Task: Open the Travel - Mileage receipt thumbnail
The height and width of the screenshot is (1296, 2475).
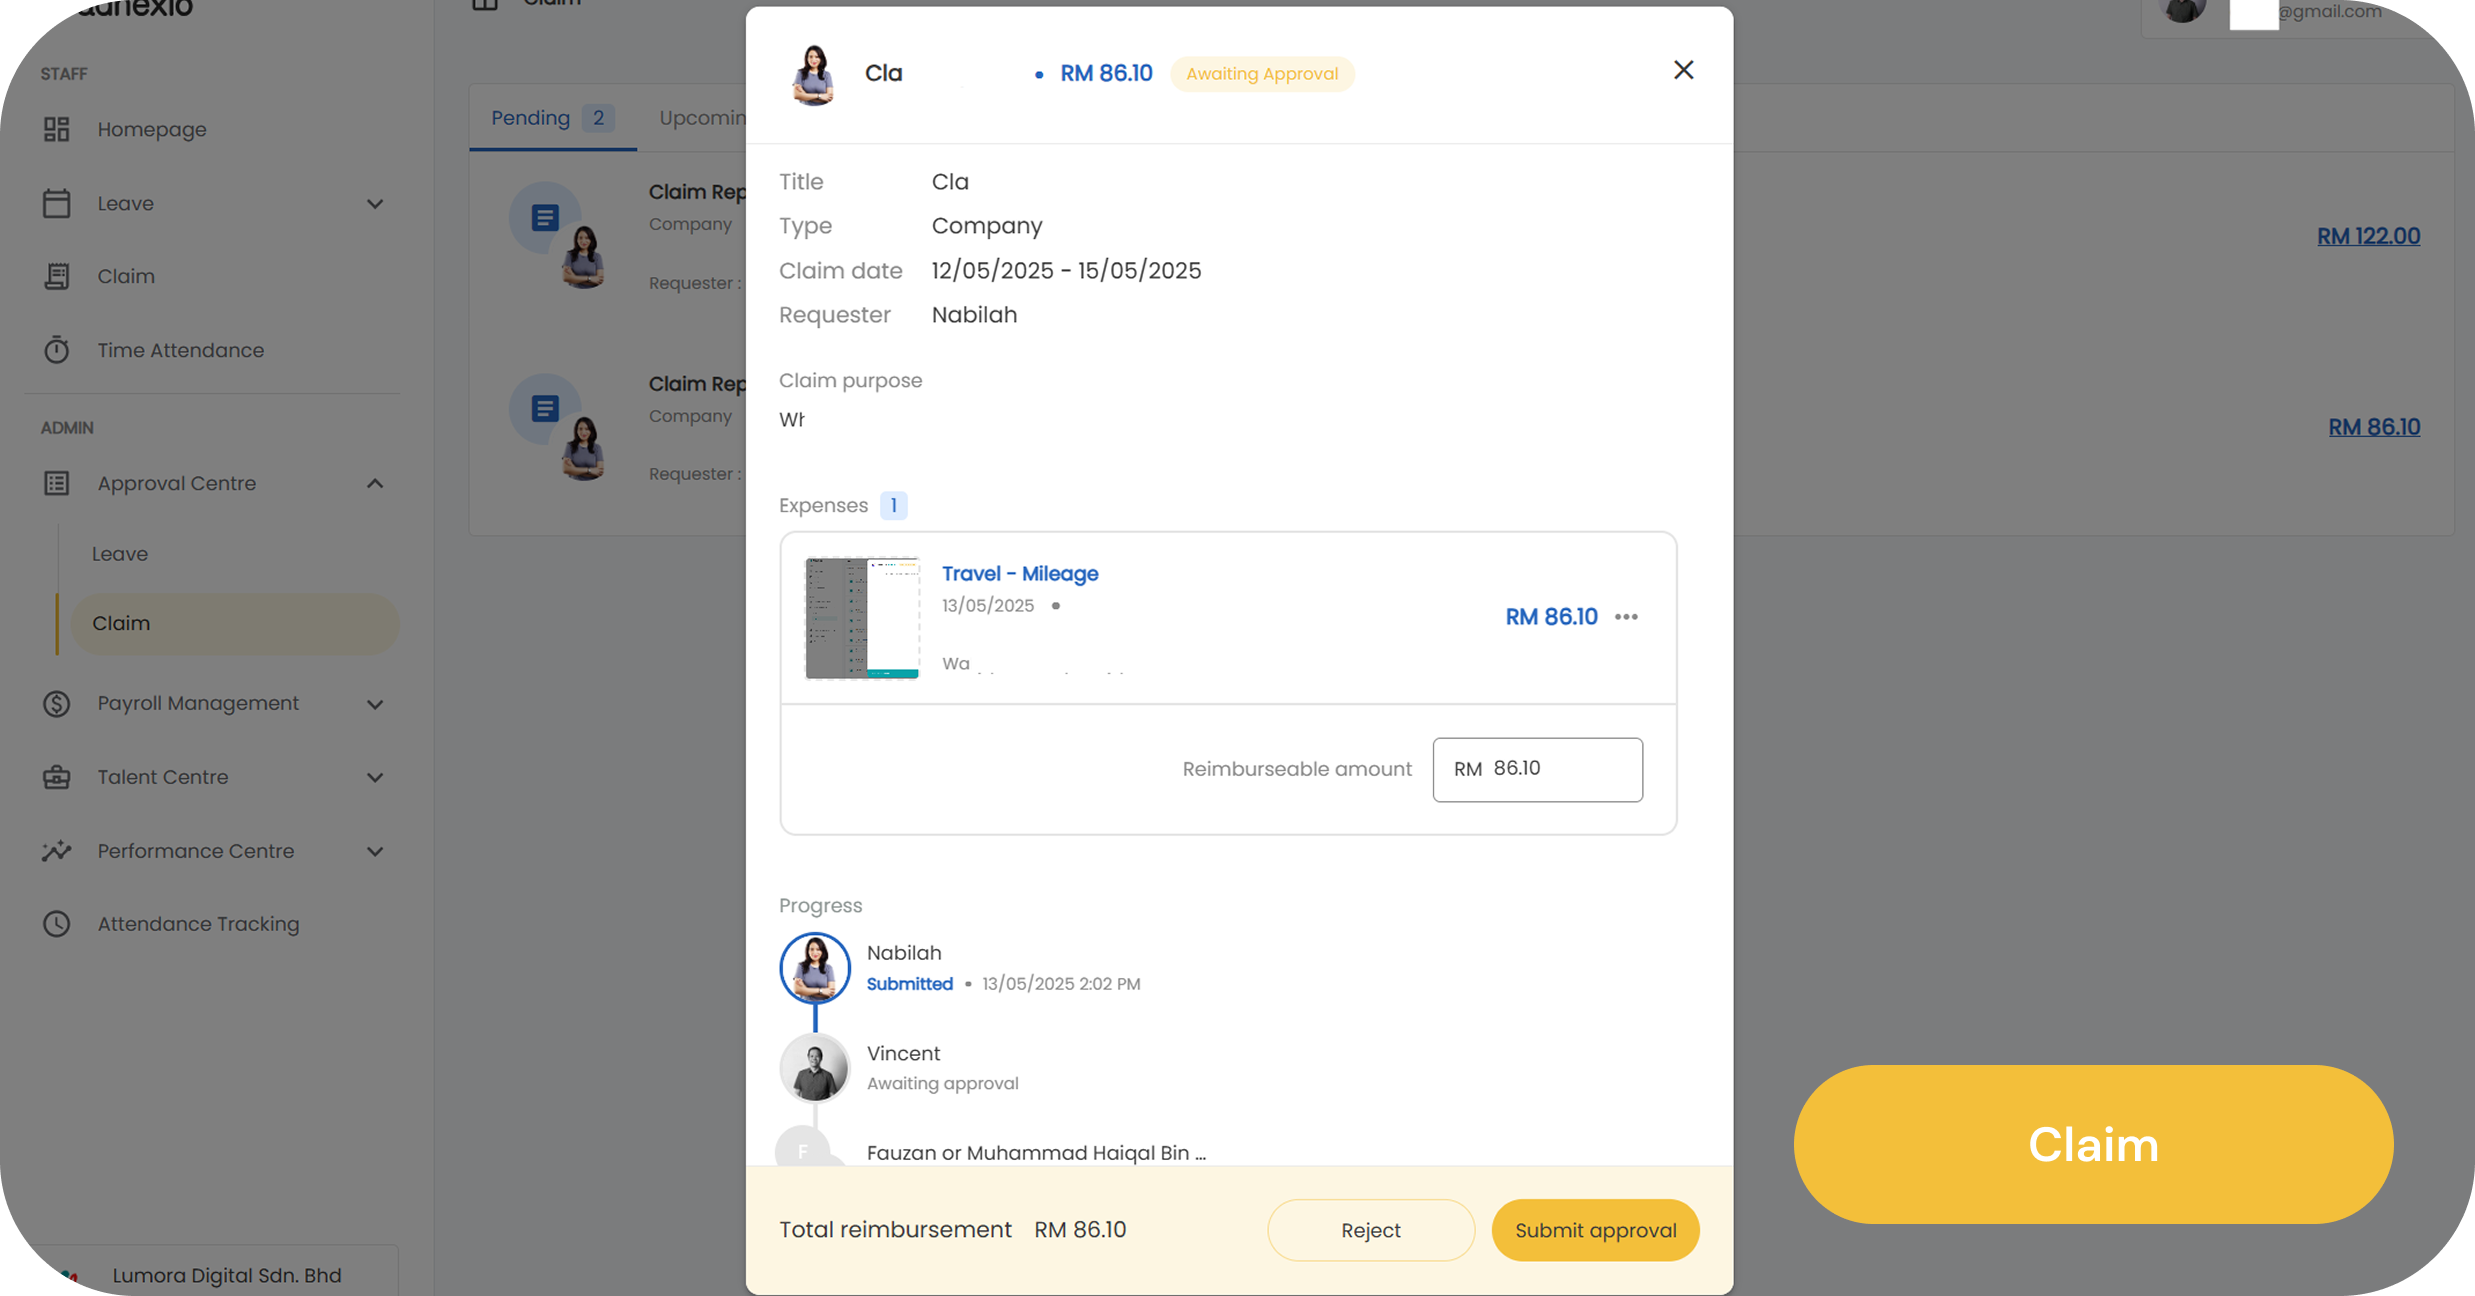Action: (862, 618)
